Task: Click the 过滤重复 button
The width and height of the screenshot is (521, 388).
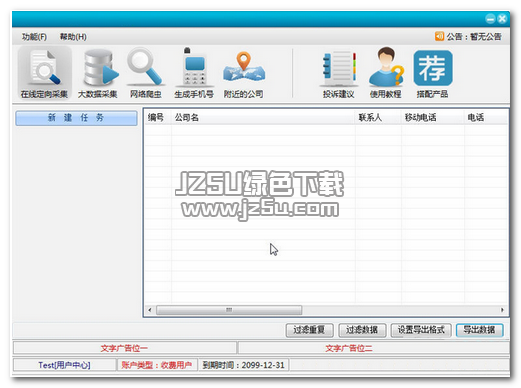Action: (309, 330)
